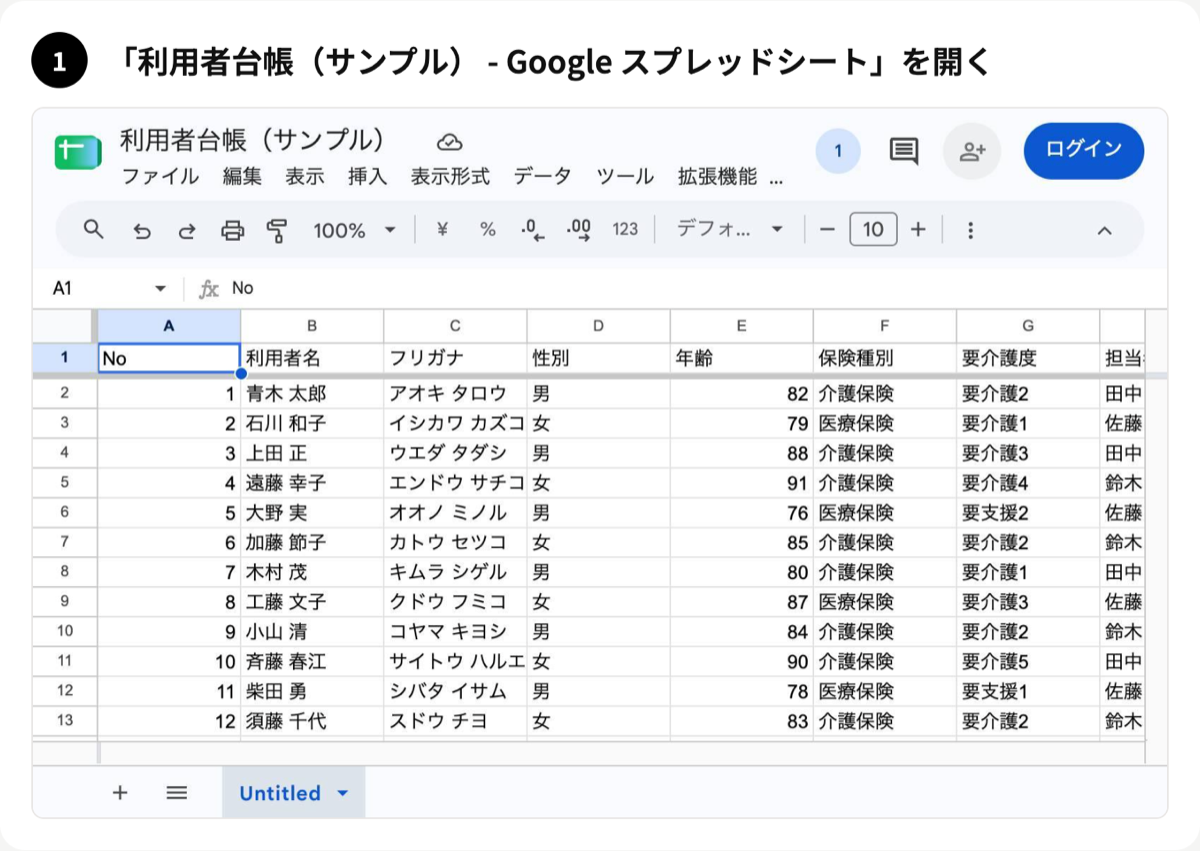Decrease font size with minus button

coord(827,230)
